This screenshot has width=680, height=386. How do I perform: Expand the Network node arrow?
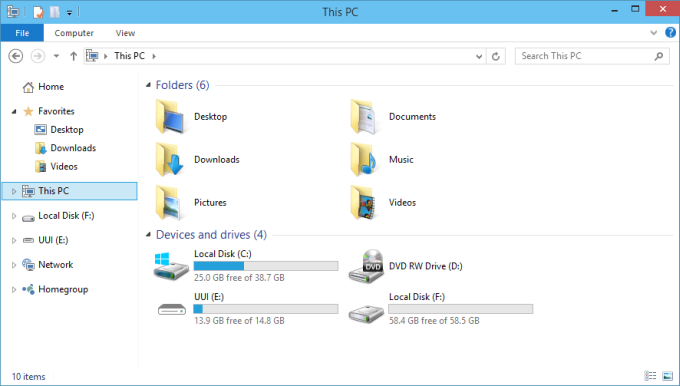14,265
